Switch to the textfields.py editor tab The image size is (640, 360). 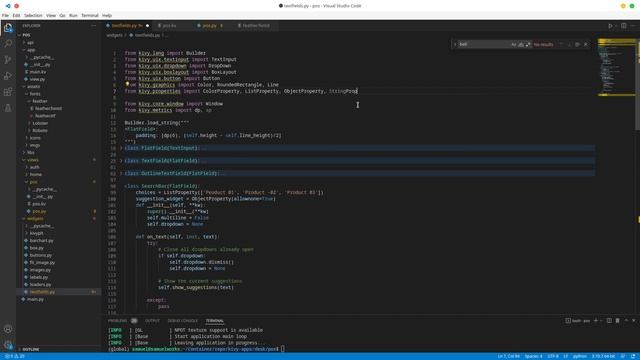[127, 26]
